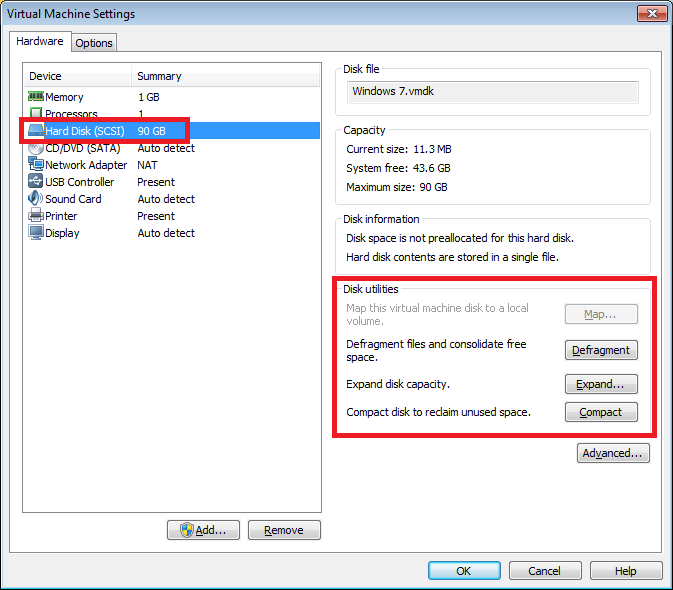
Task: Click the Disk file path field
Action: [492, 92]
